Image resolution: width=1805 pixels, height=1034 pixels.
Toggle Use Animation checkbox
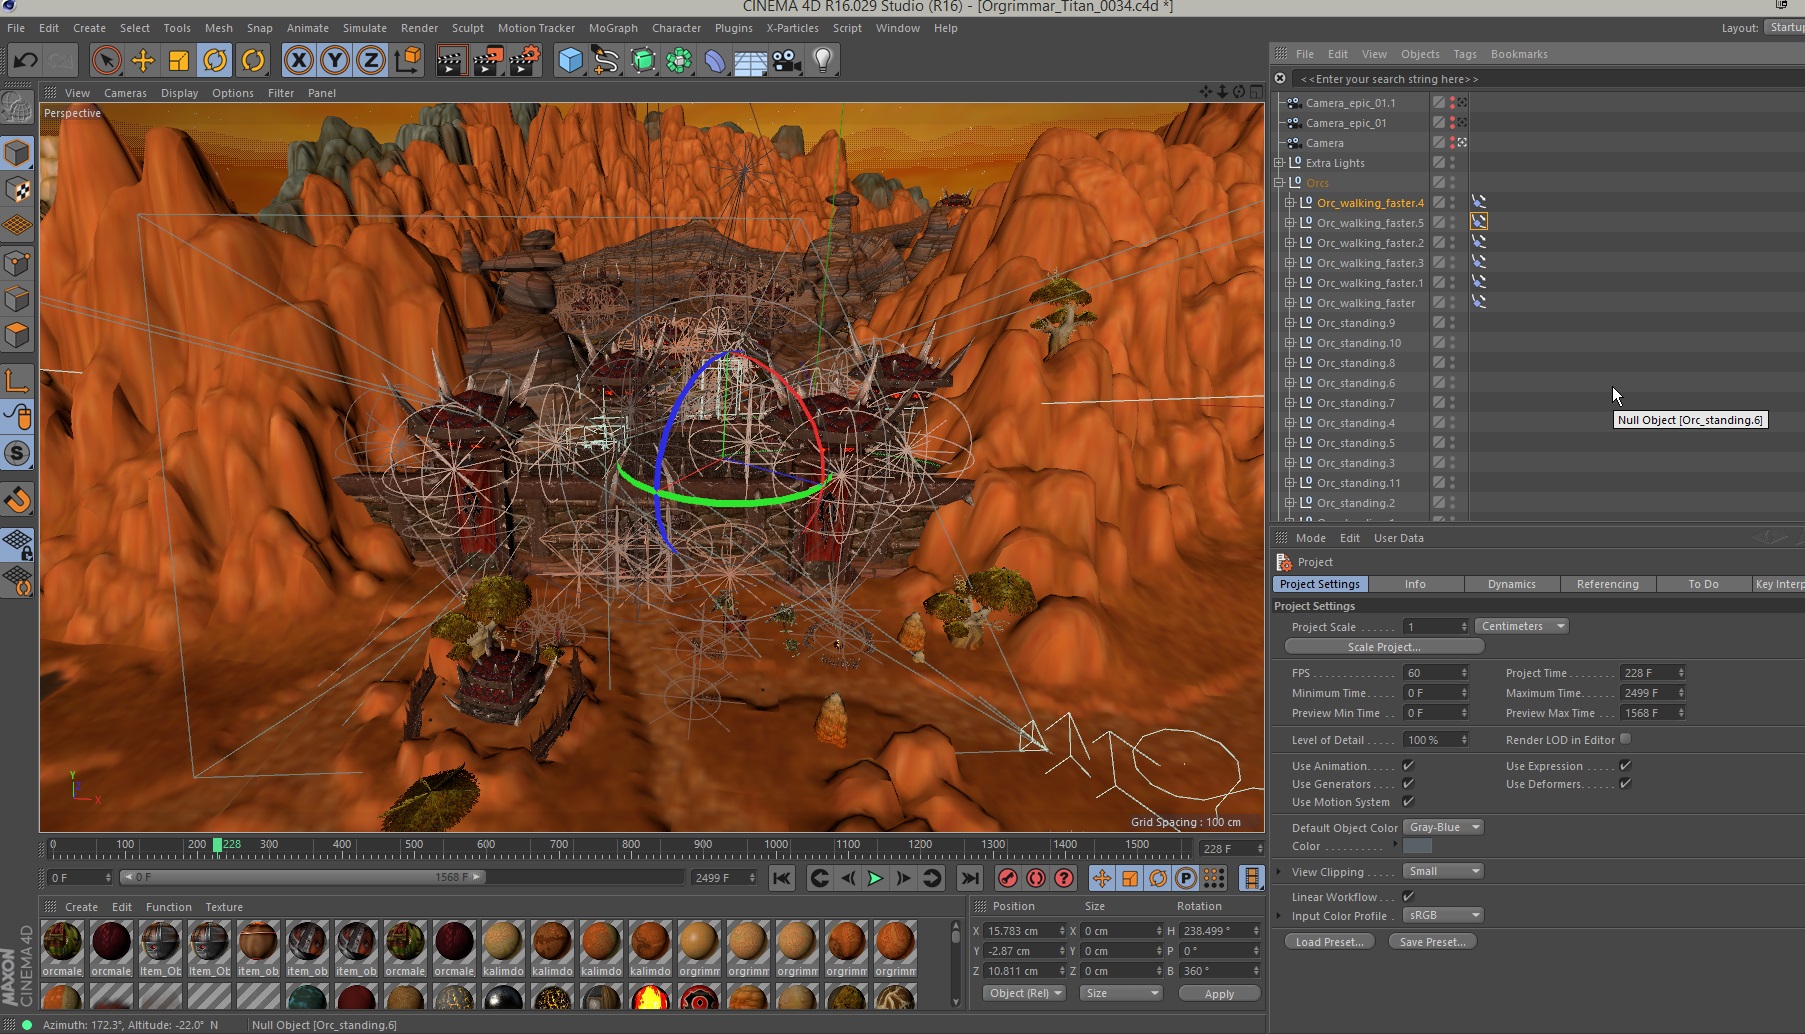tap(1408, 766)
